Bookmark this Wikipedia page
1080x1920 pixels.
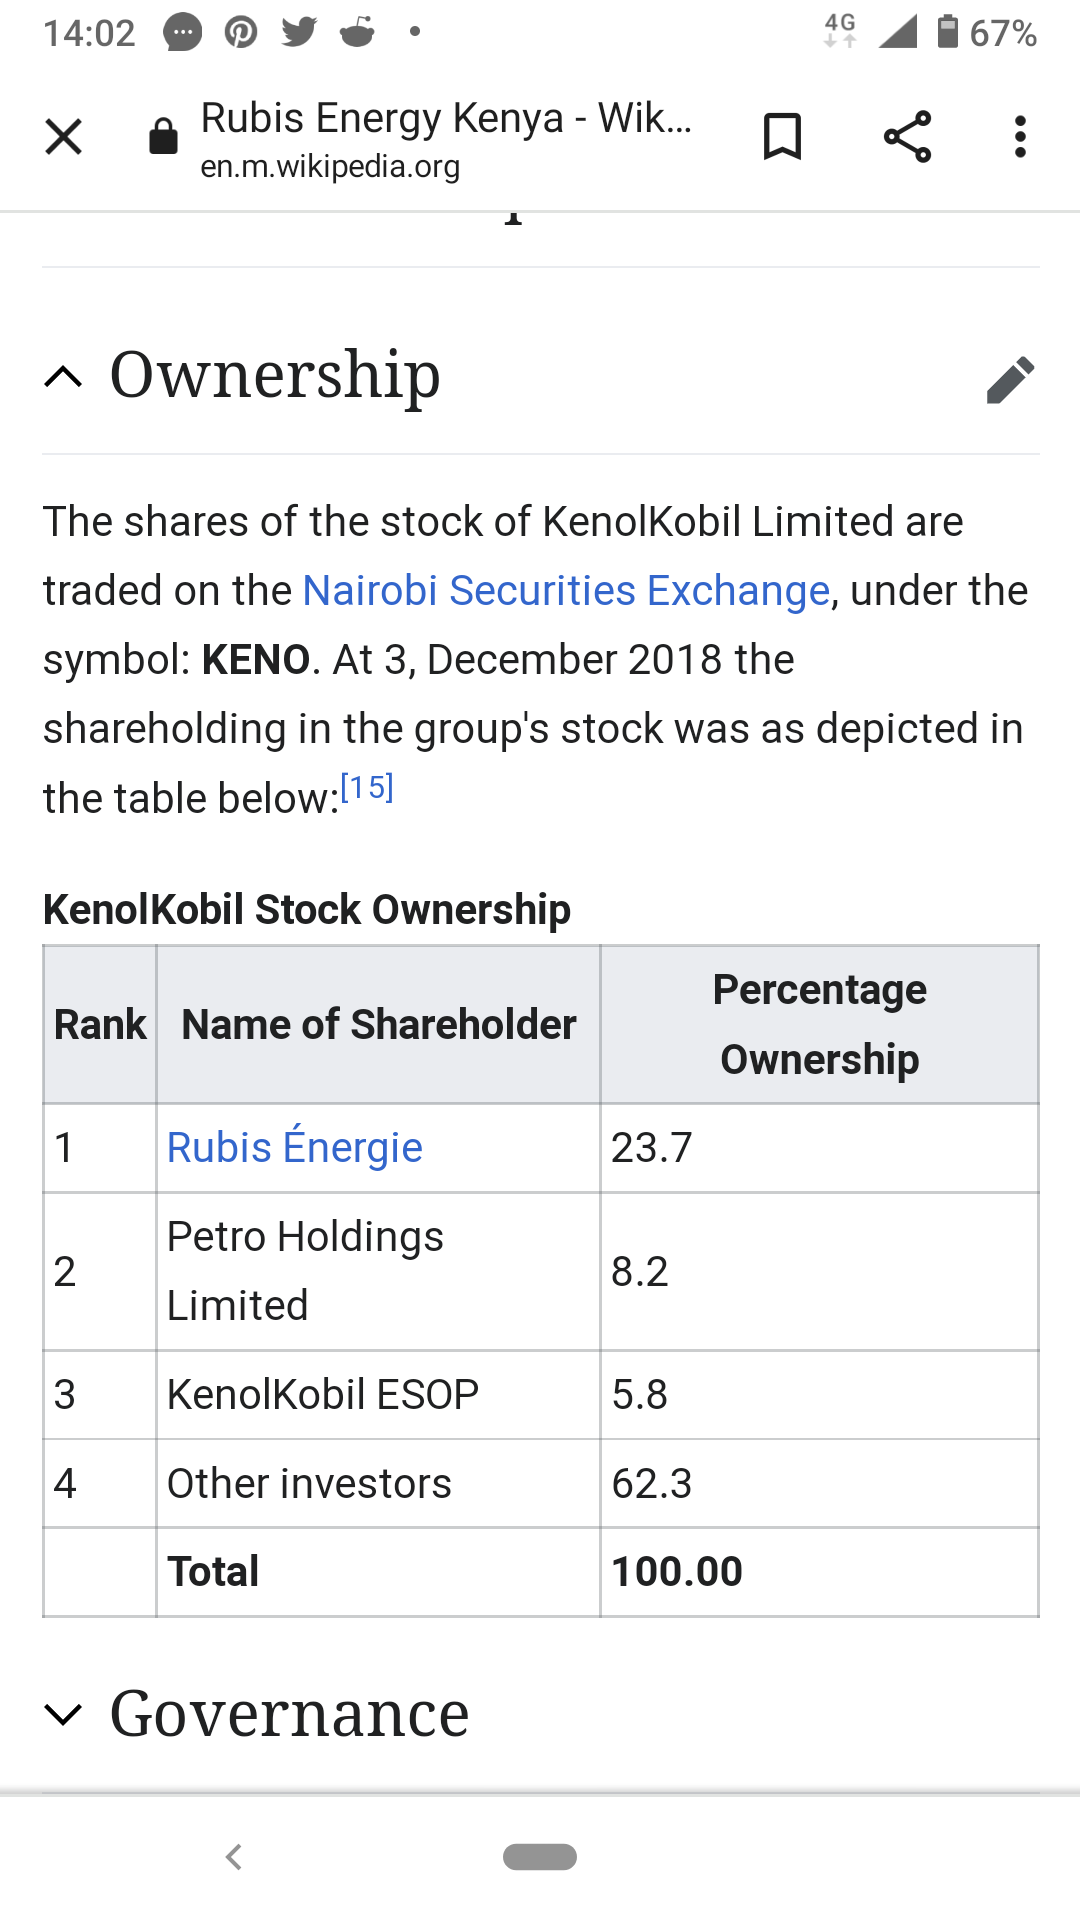(x=782, y=137)
